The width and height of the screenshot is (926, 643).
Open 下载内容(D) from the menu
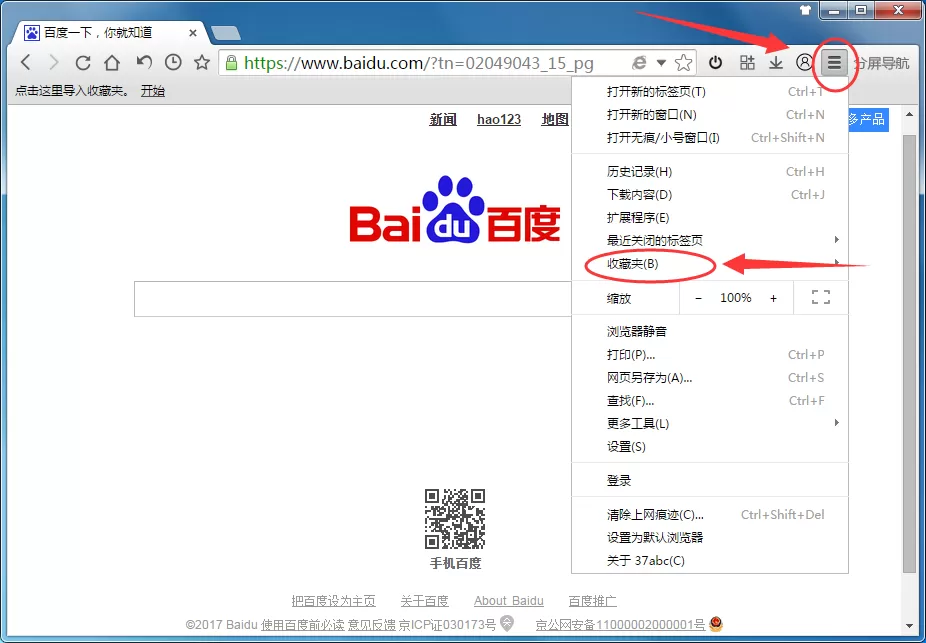710,195
